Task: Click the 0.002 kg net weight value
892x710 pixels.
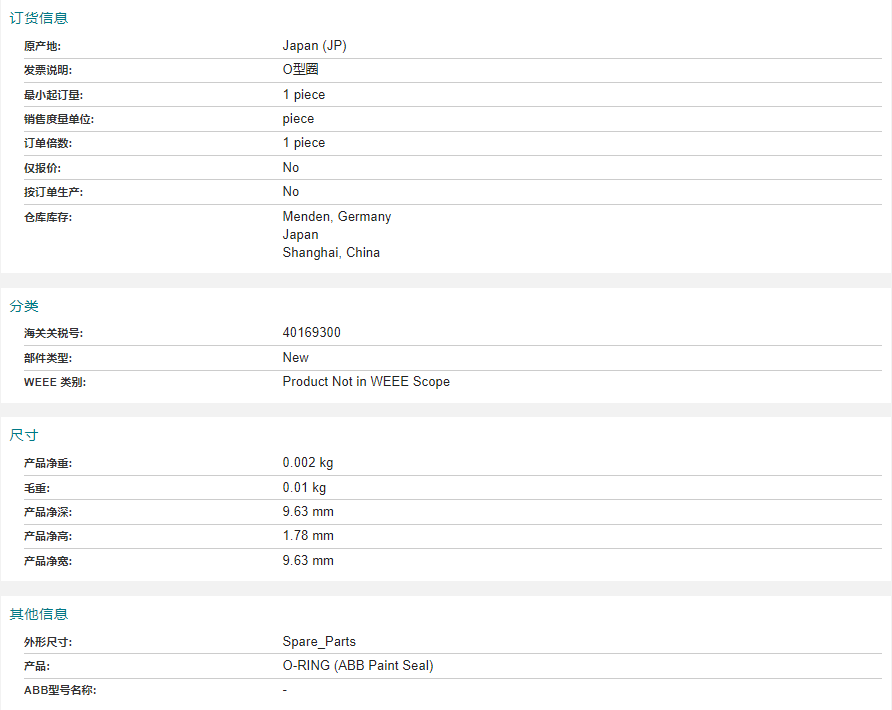Action: point(308,463)
